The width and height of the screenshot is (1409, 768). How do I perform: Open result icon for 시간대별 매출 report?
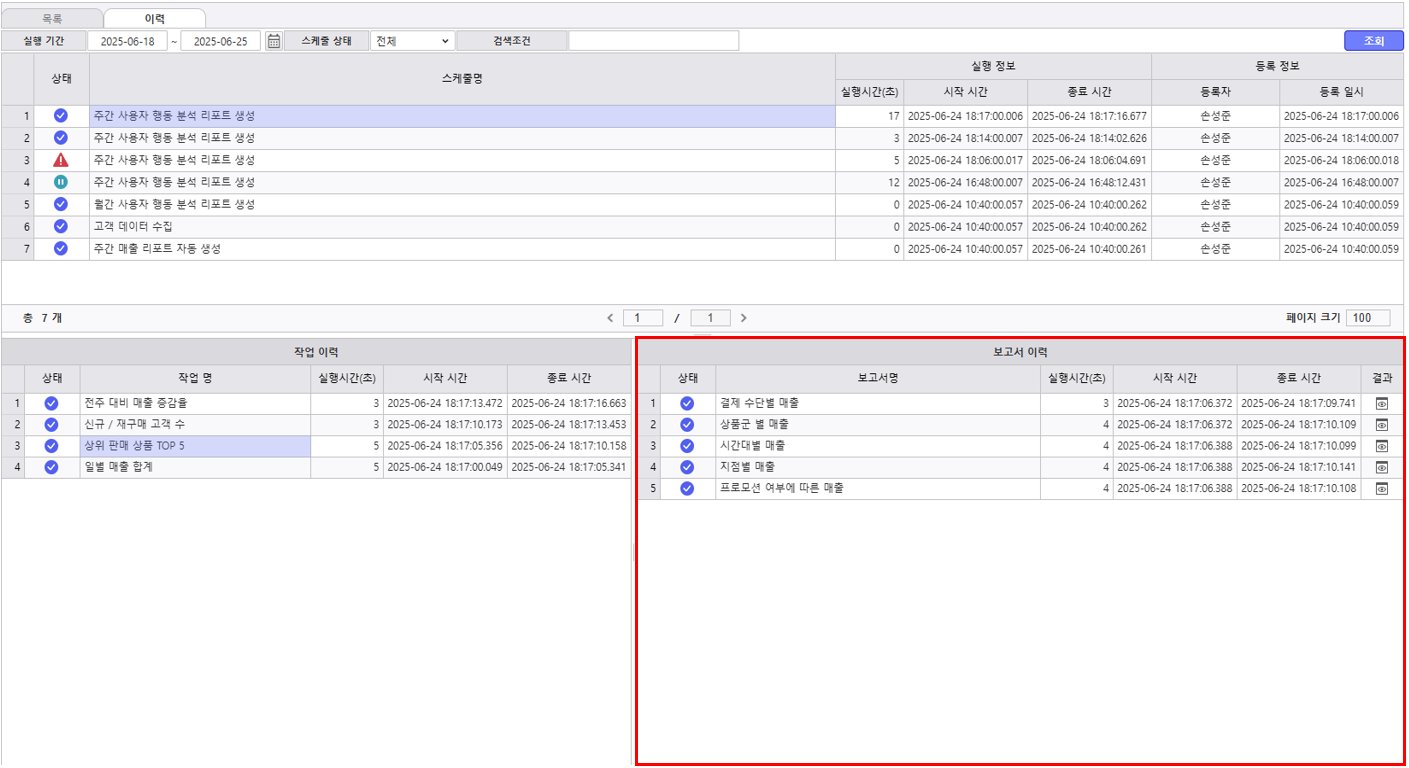1382,446
